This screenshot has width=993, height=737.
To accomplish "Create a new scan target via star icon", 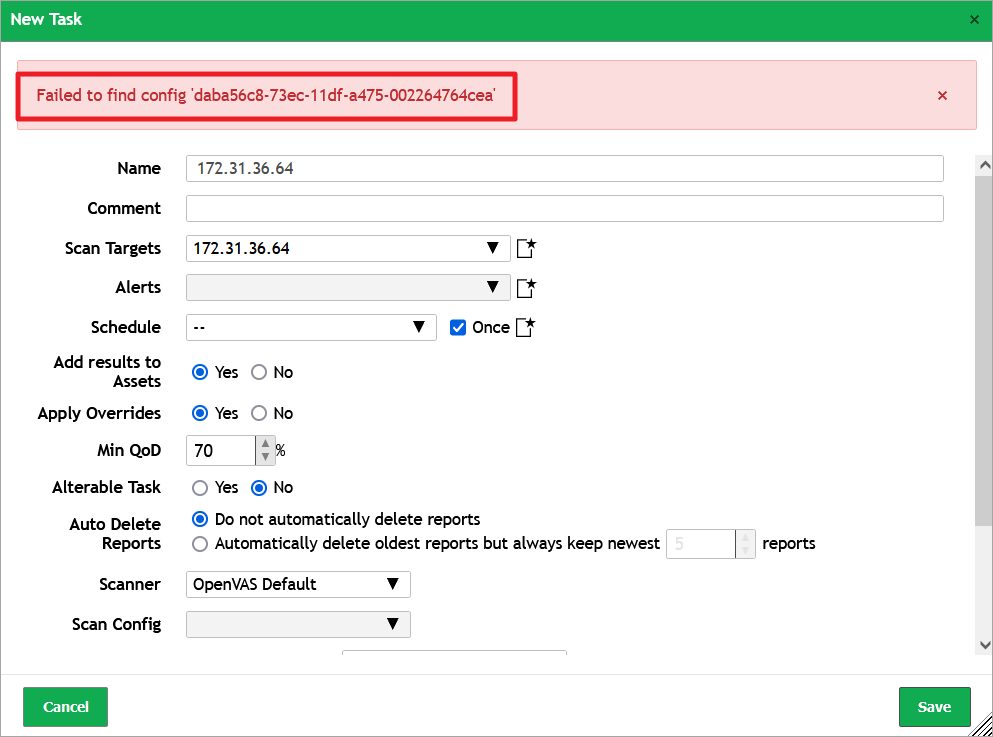I will [526, 248].
